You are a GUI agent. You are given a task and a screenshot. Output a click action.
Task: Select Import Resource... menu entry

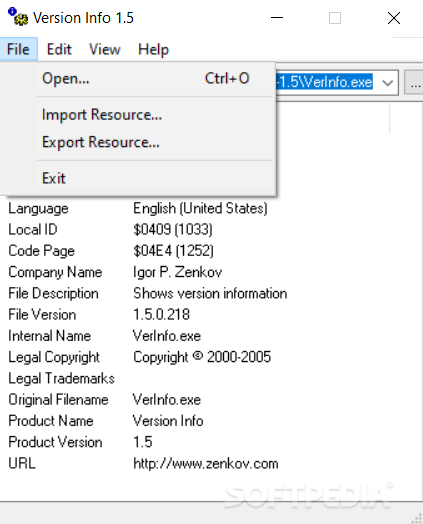138,115
